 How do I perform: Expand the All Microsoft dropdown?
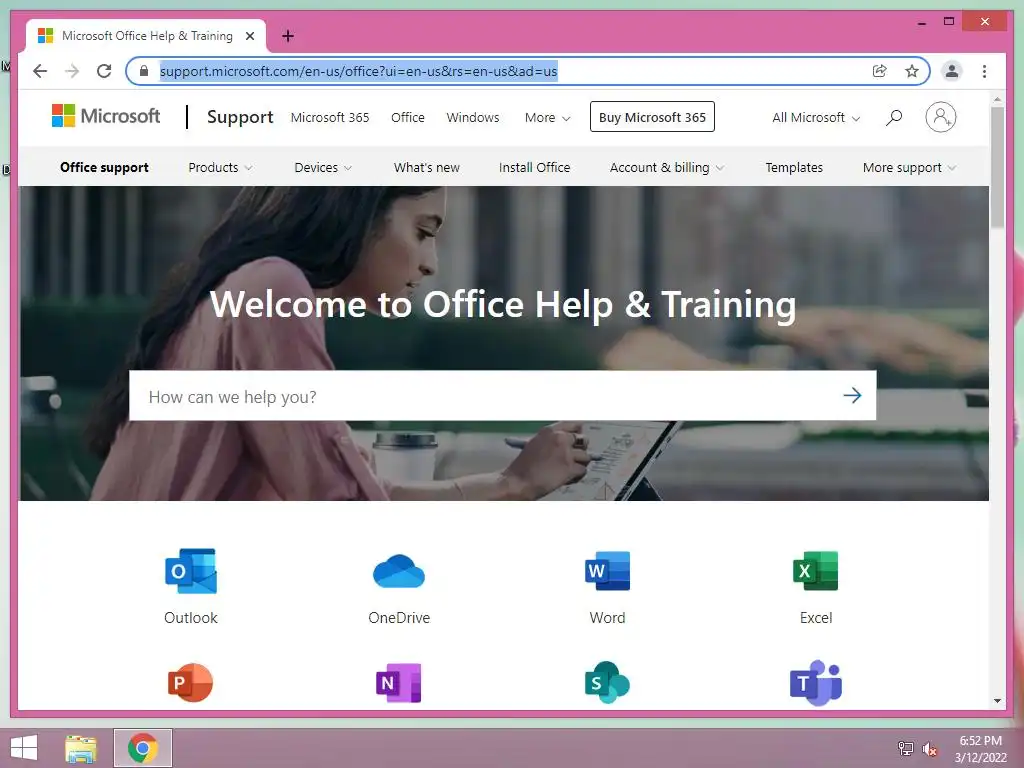pyautogui.click(x=816, y=118)
